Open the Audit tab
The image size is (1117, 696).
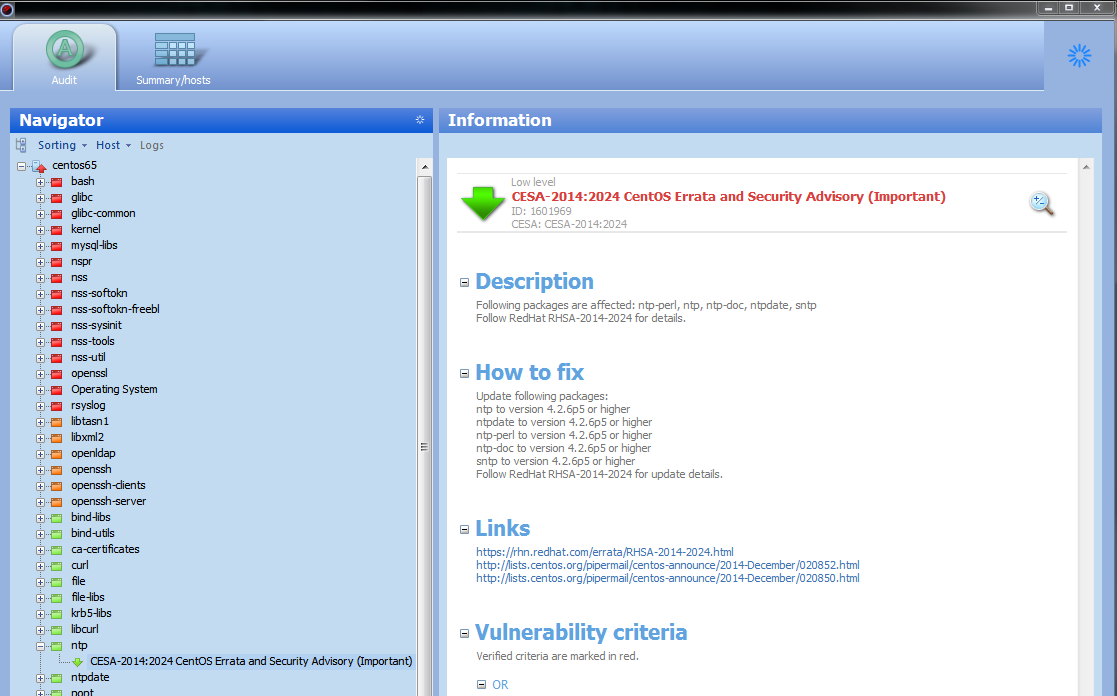64,58
